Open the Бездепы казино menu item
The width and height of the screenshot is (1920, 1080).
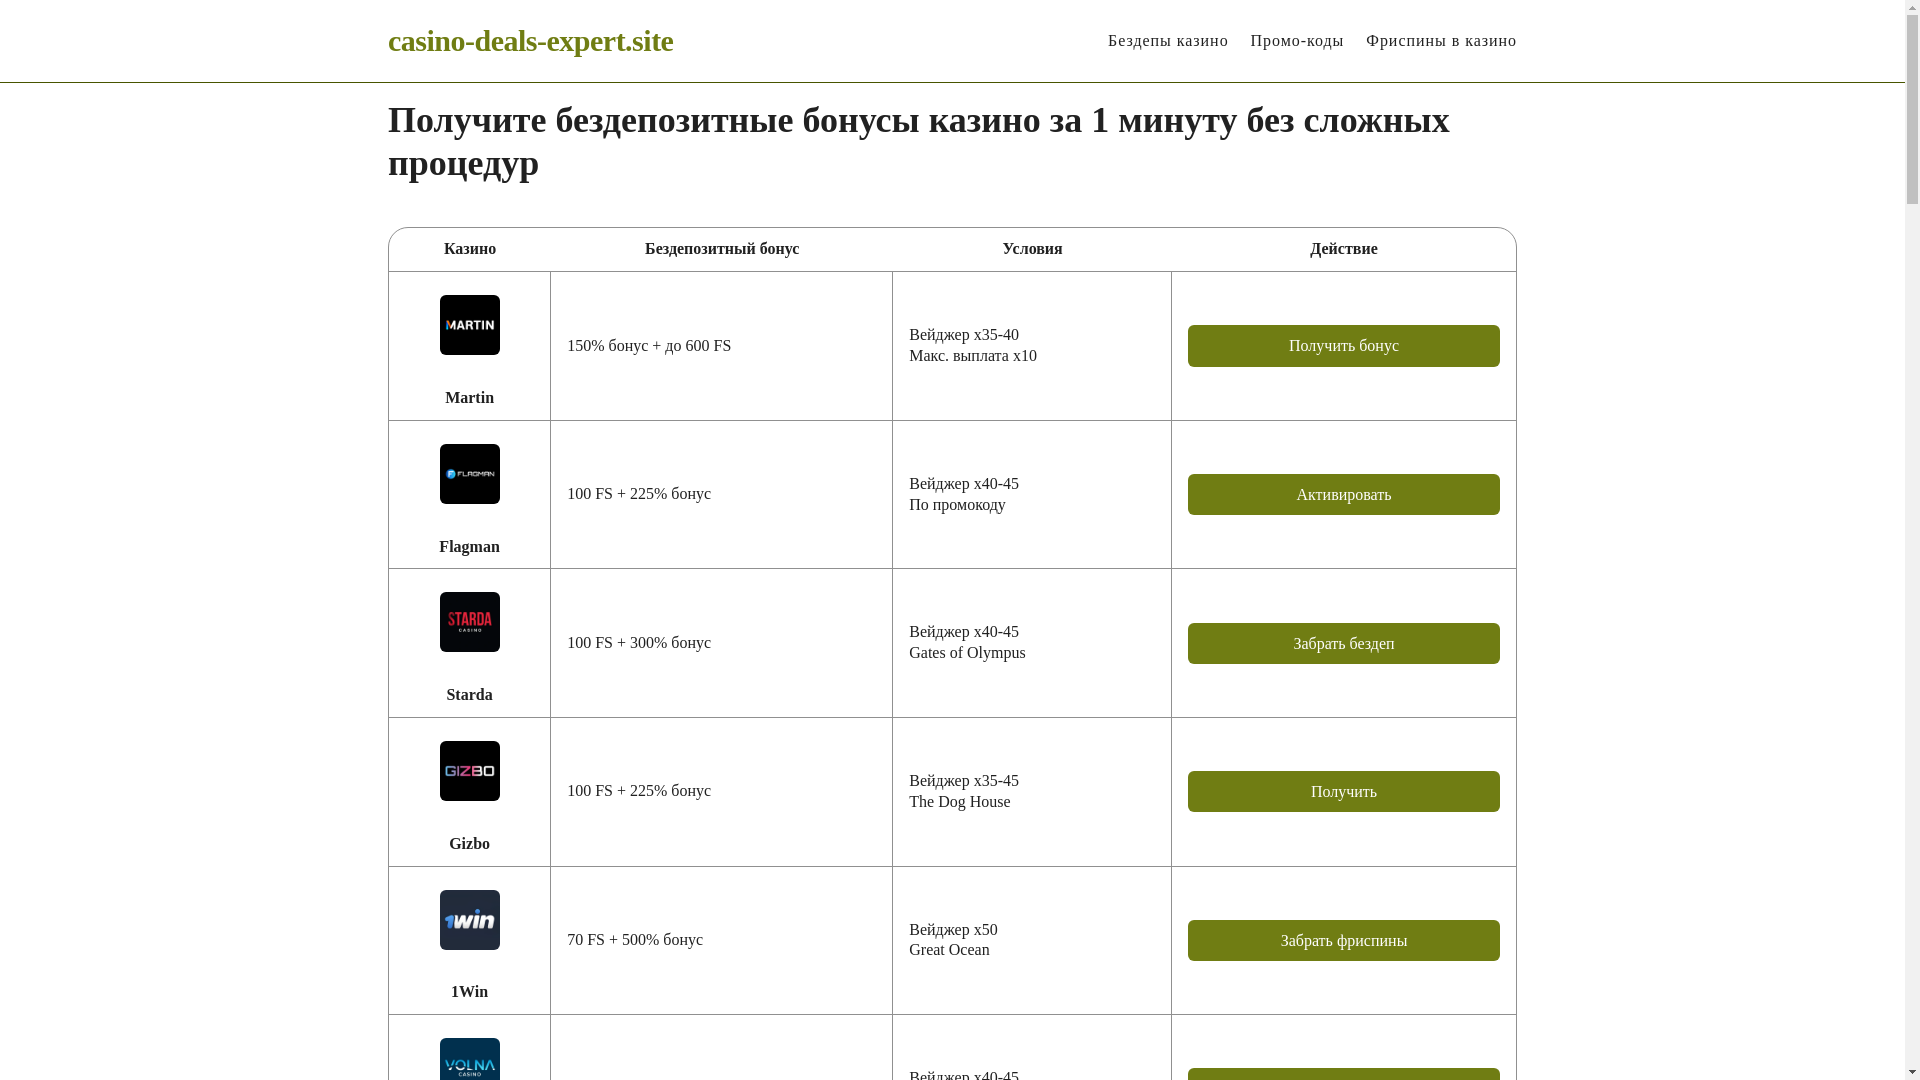1167,41
